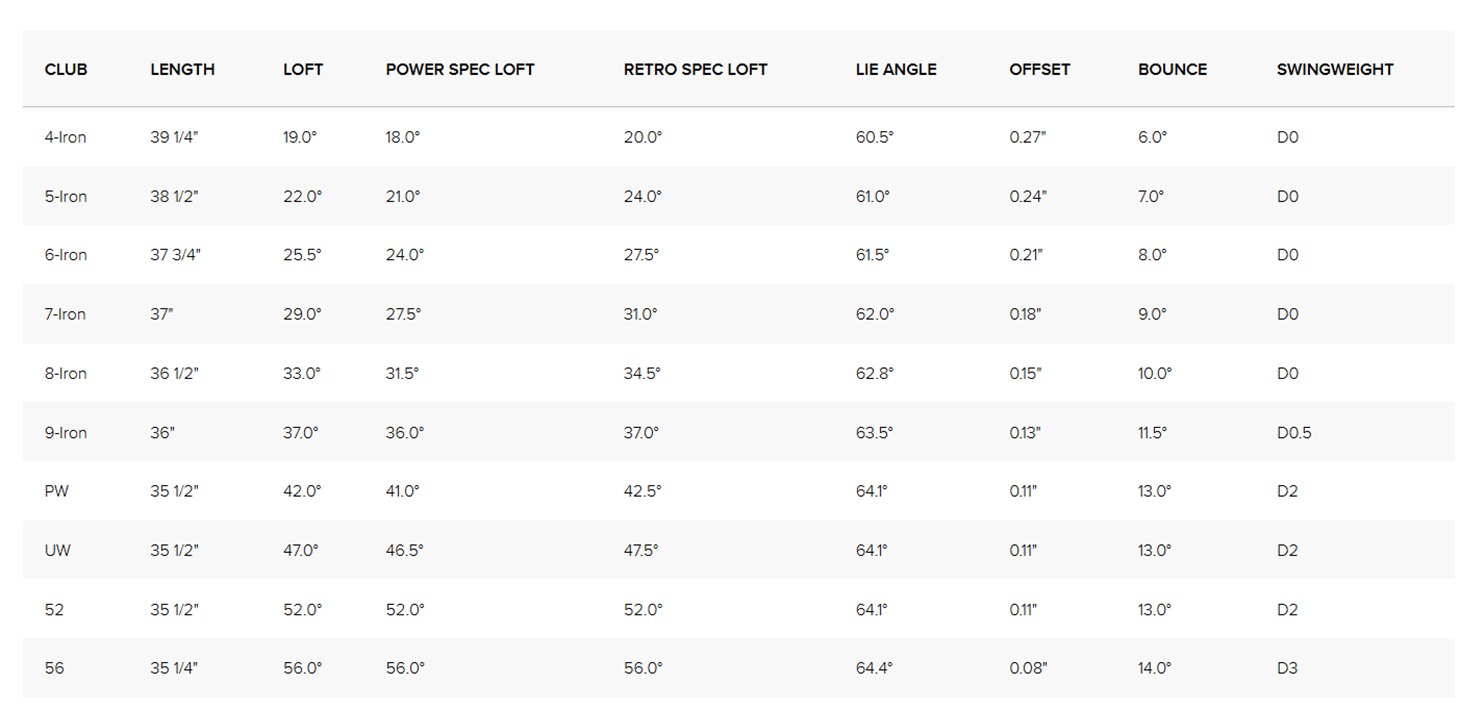Image resolution: width=1473 pixels, height=723 pixels.
Task: Select the 34.5° retro spec loft cell
Action: [642, 374]
